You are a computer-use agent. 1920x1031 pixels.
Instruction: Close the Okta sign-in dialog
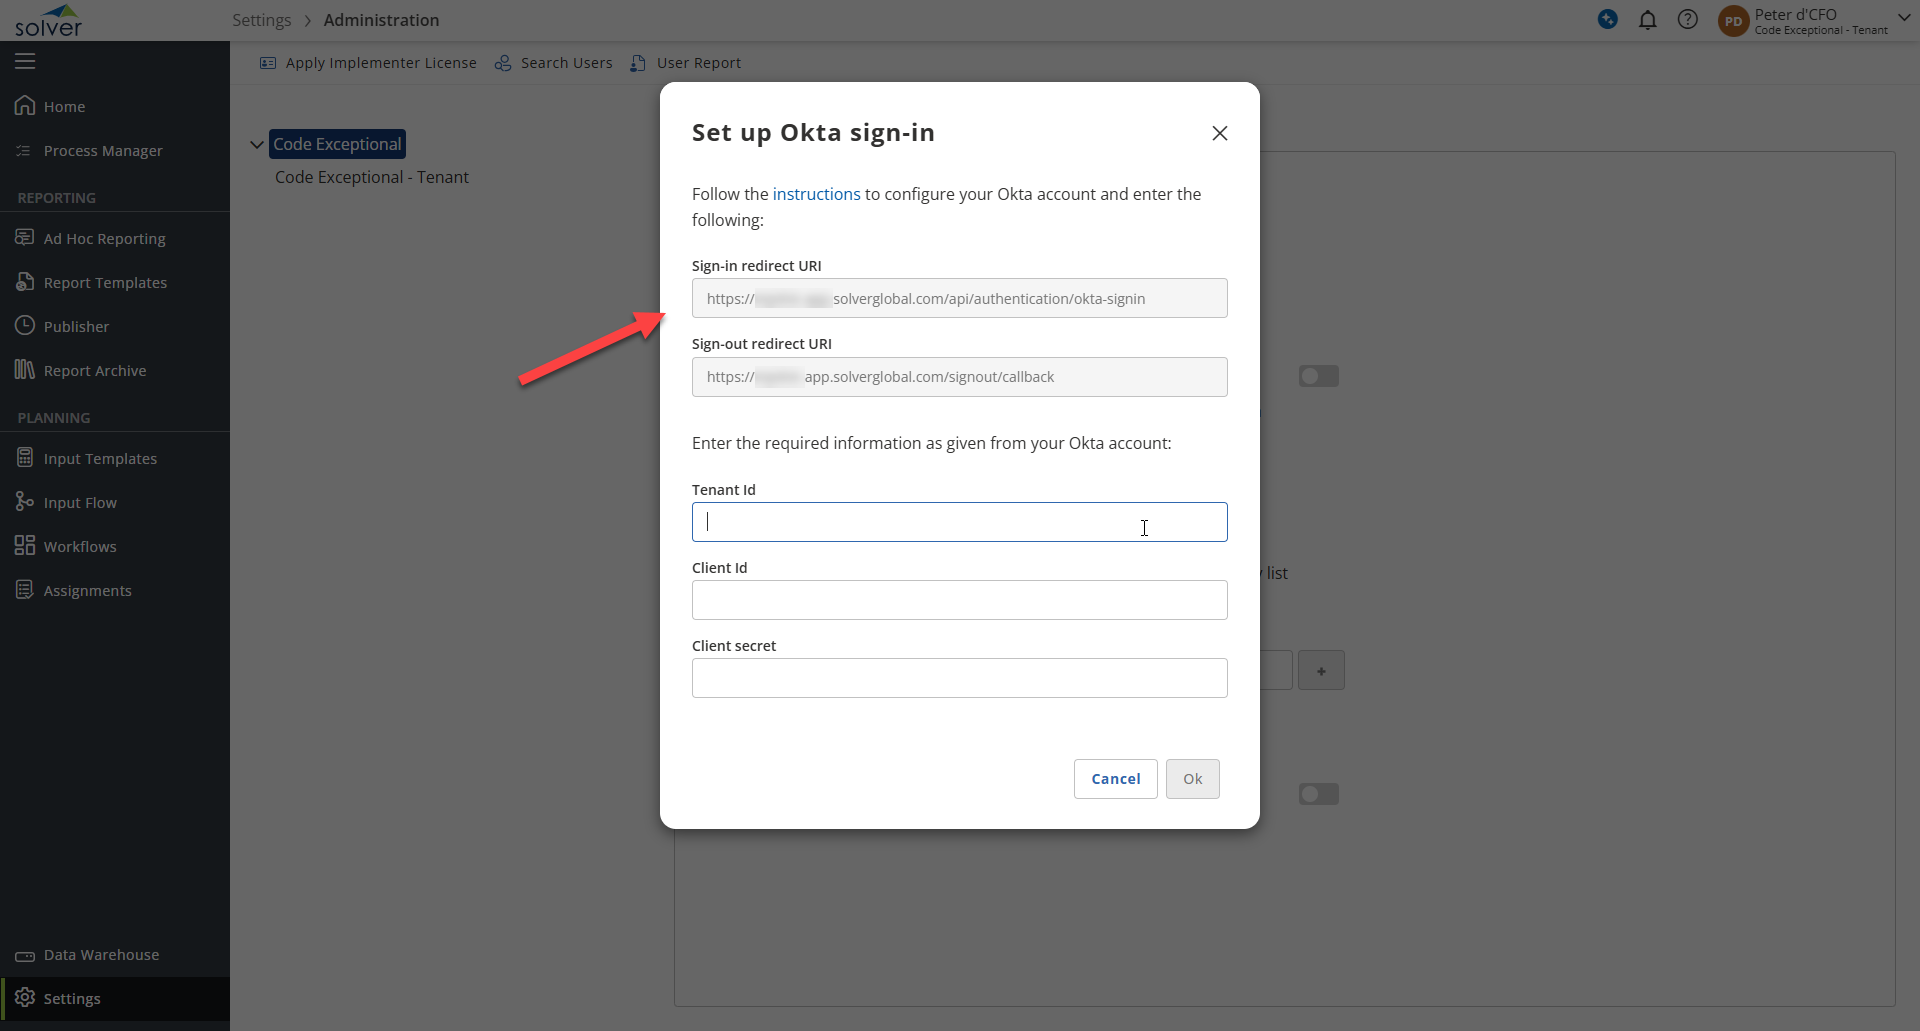pyautogui.click(x=1219, y=133)
